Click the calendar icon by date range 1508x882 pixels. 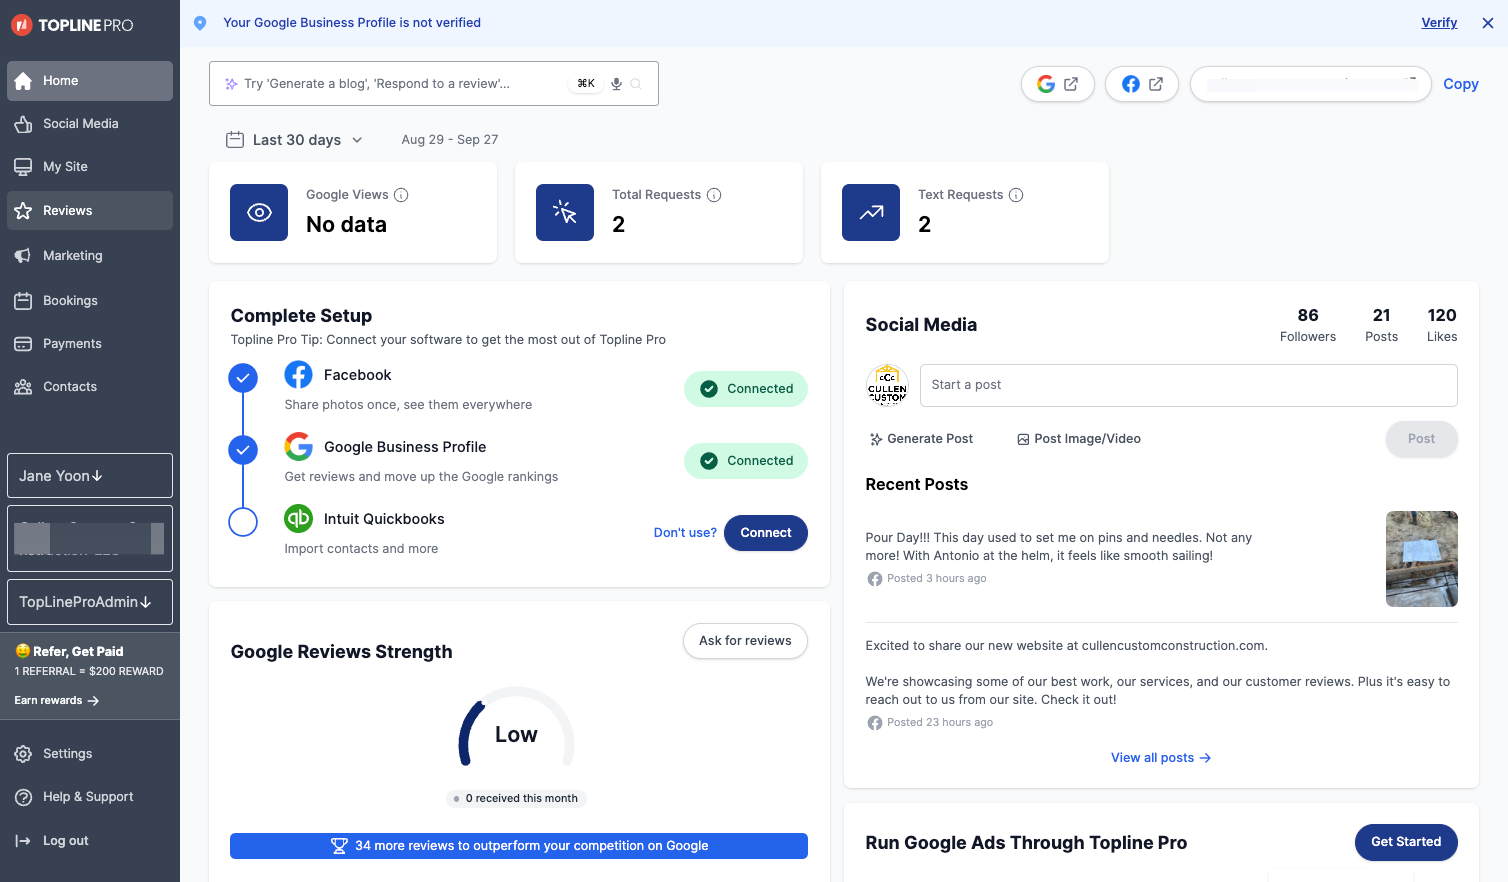pos(235,140)
